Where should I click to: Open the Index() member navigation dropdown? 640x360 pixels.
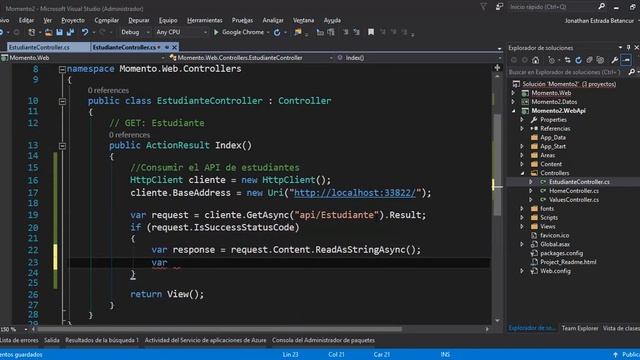pos(499,58)
